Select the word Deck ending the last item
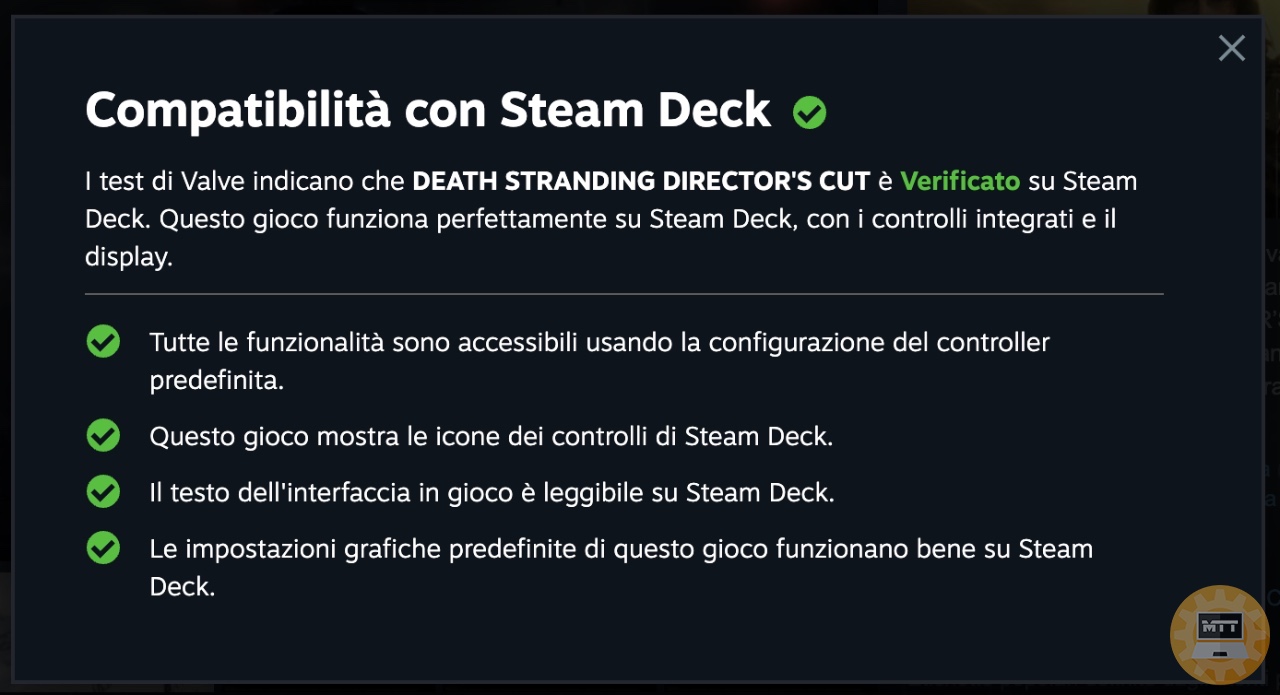Image resolution: width=1280 pixels, height=695 pixels. pos(182,586)
